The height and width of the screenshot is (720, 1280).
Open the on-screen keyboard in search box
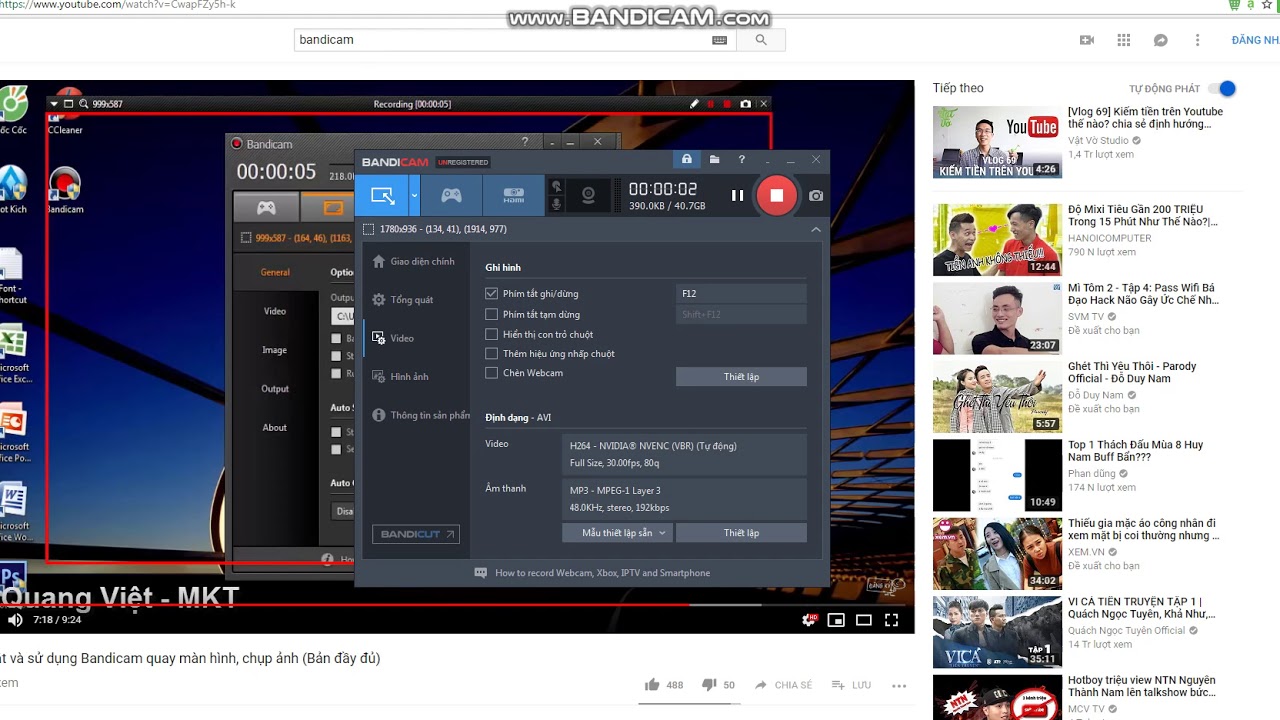pos(720,40)
